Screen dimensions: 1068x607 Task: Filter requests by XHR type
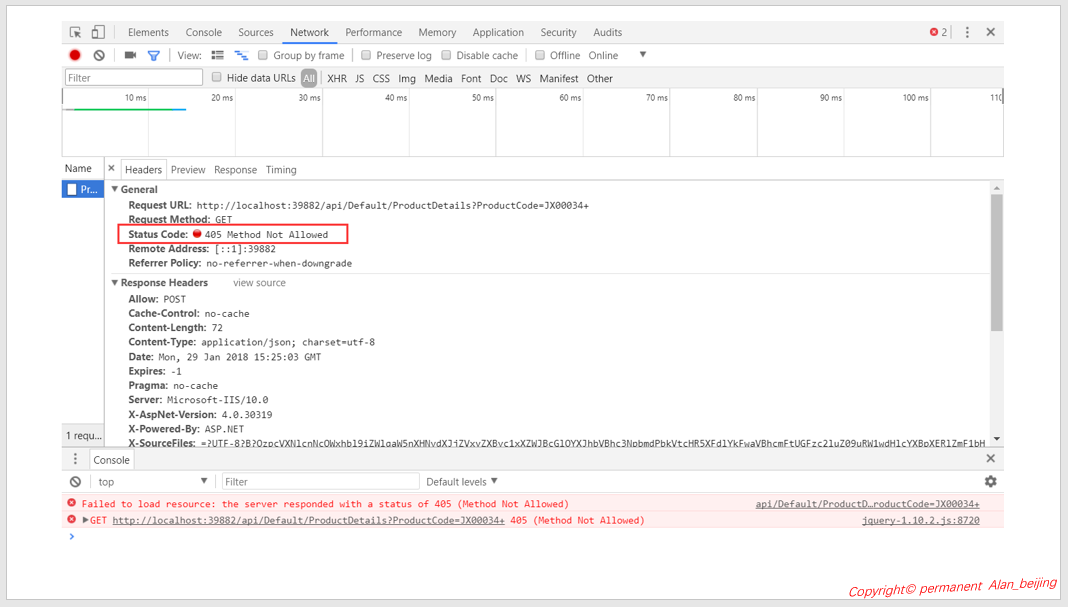tap(336, 78)
